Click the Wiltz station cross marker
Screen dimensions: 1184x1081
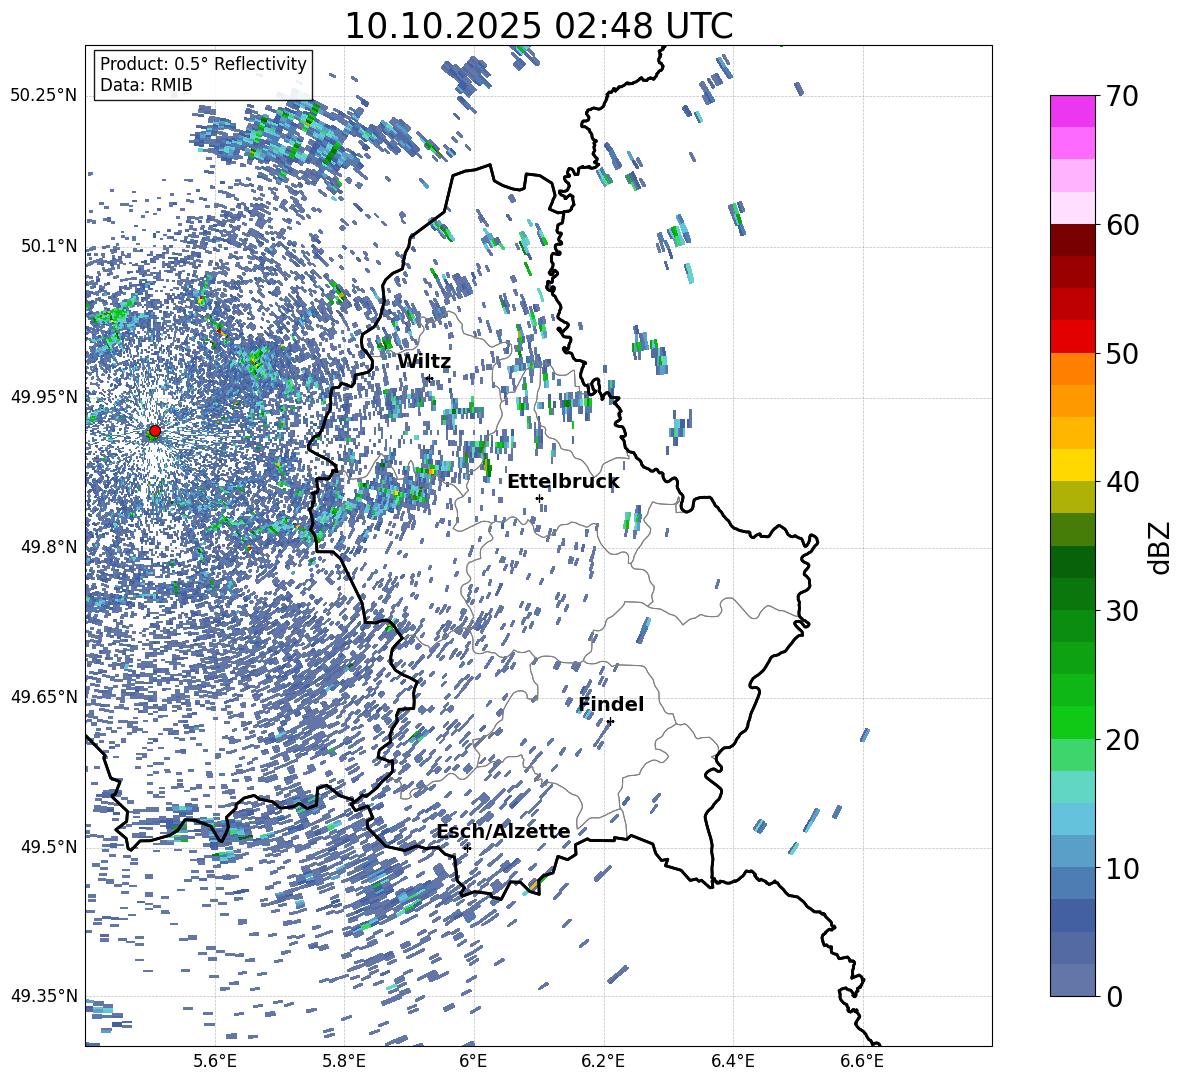(x=429, y=378)
